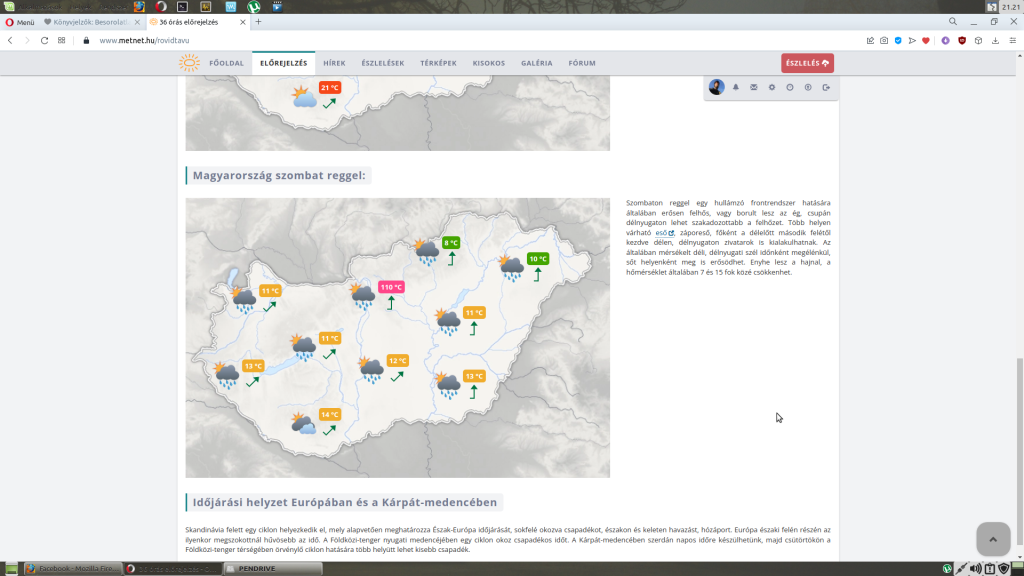Click the logout icon in user panel

pos(826,87)
